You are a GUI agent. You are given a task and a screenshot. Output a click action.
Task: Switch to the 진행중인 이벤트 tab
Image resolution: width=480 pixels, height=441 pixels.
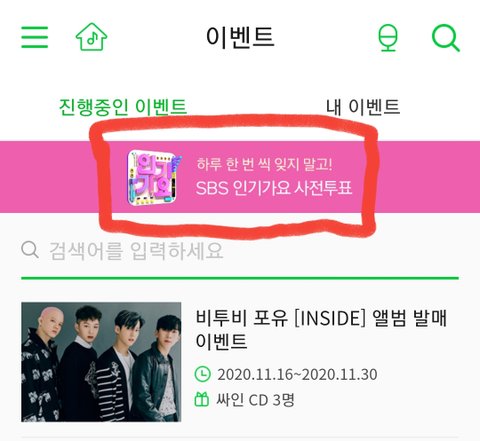123,107
